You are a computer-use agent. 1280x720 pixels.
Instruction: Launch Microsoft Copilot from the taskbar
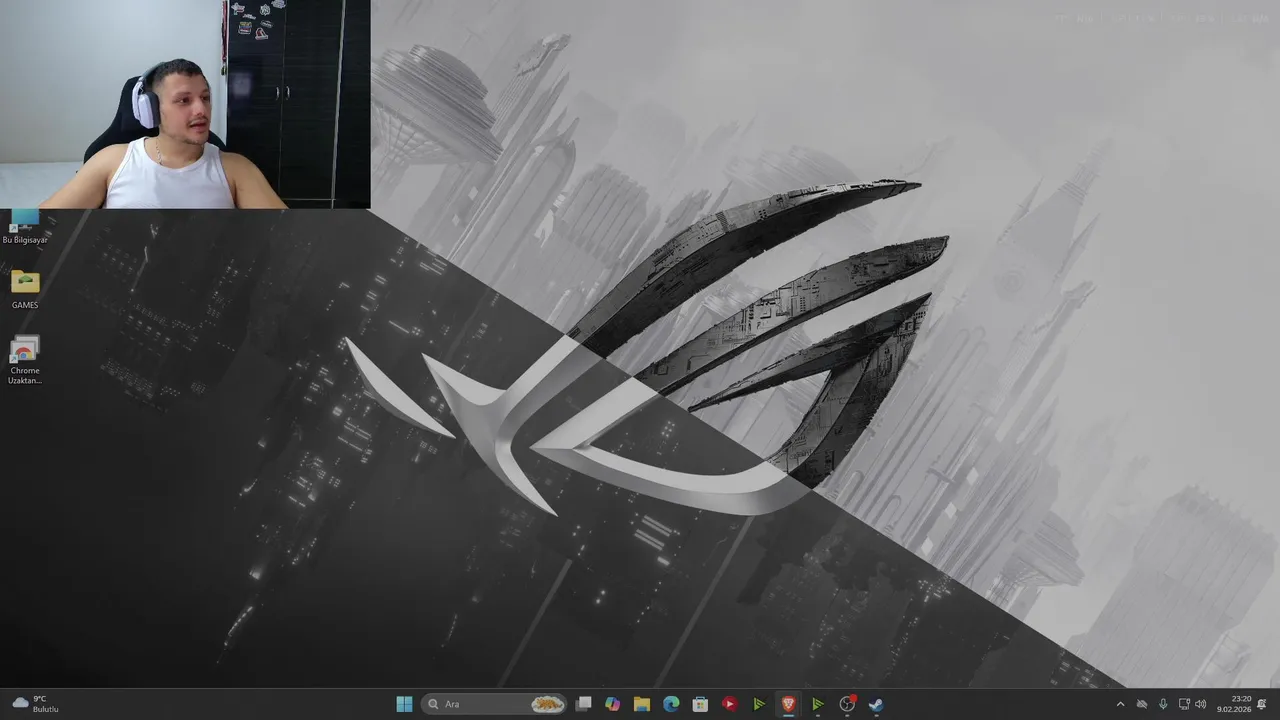(613, 704)
